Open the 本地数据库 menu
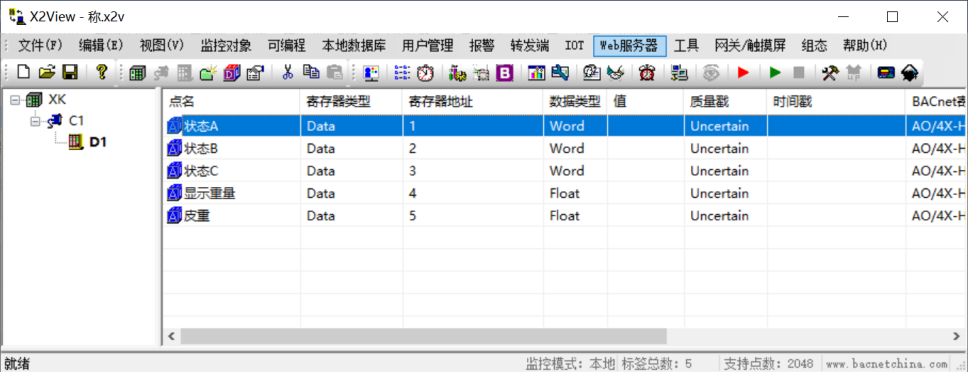This screenshot has width=969, height=372. tap(354, 45)
